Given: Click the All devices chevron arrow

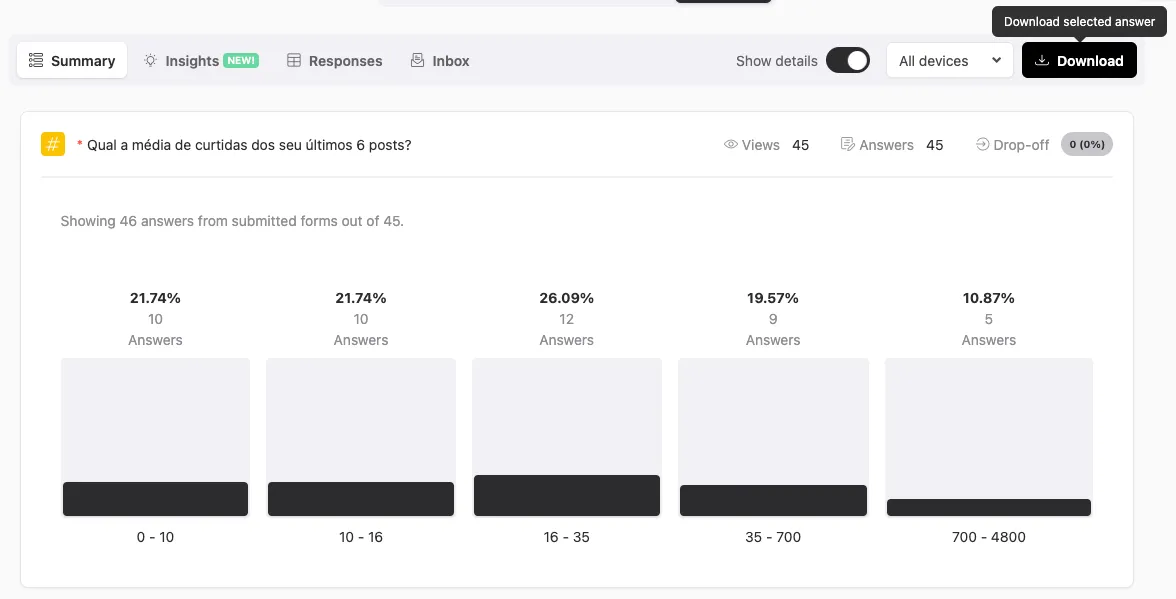Looking at the screenshot, I should tap(996, 61).
